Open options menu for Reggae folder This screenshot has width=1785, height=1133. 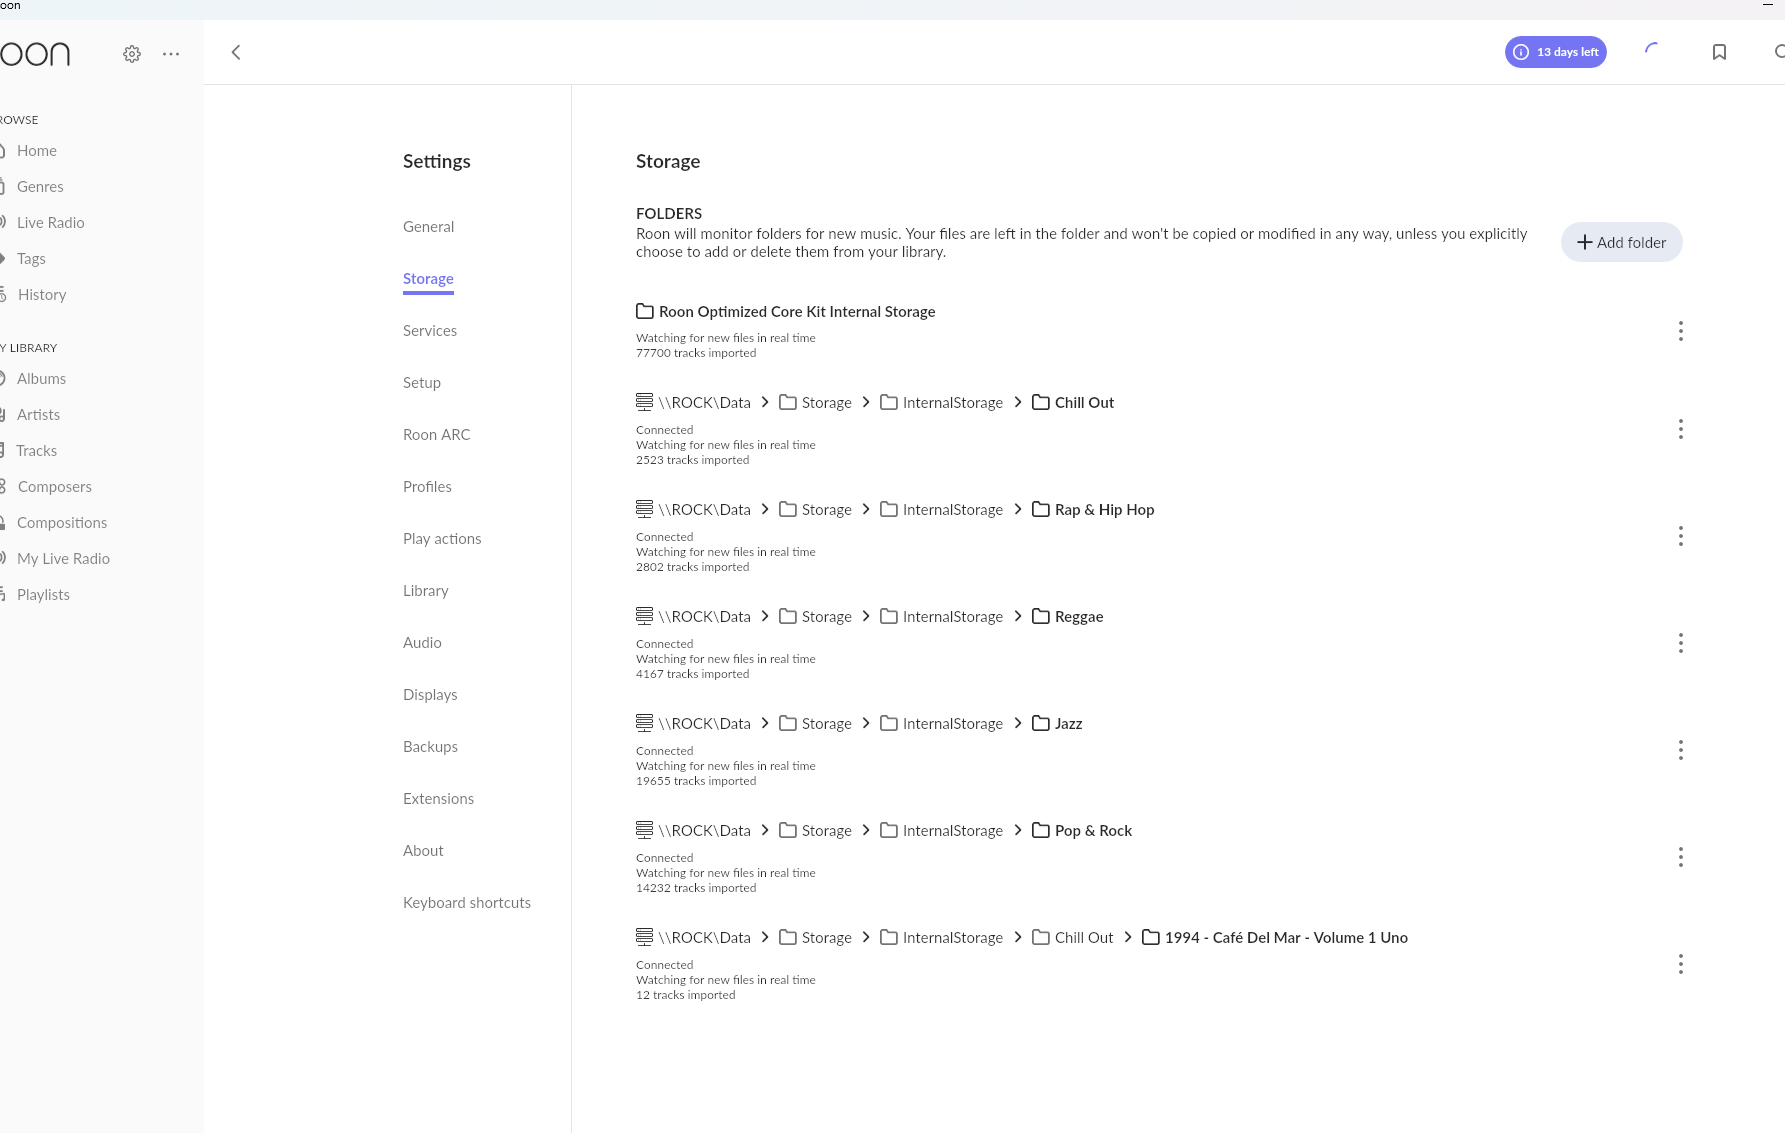coord(1681,643)
